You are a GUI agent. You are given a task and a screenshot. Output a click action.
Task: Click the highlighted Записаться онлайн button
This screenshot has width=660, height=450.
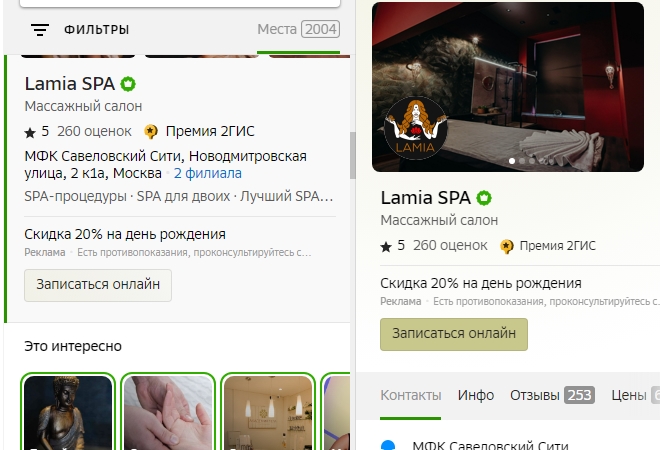pyautogui.click(x=454, y=334)
